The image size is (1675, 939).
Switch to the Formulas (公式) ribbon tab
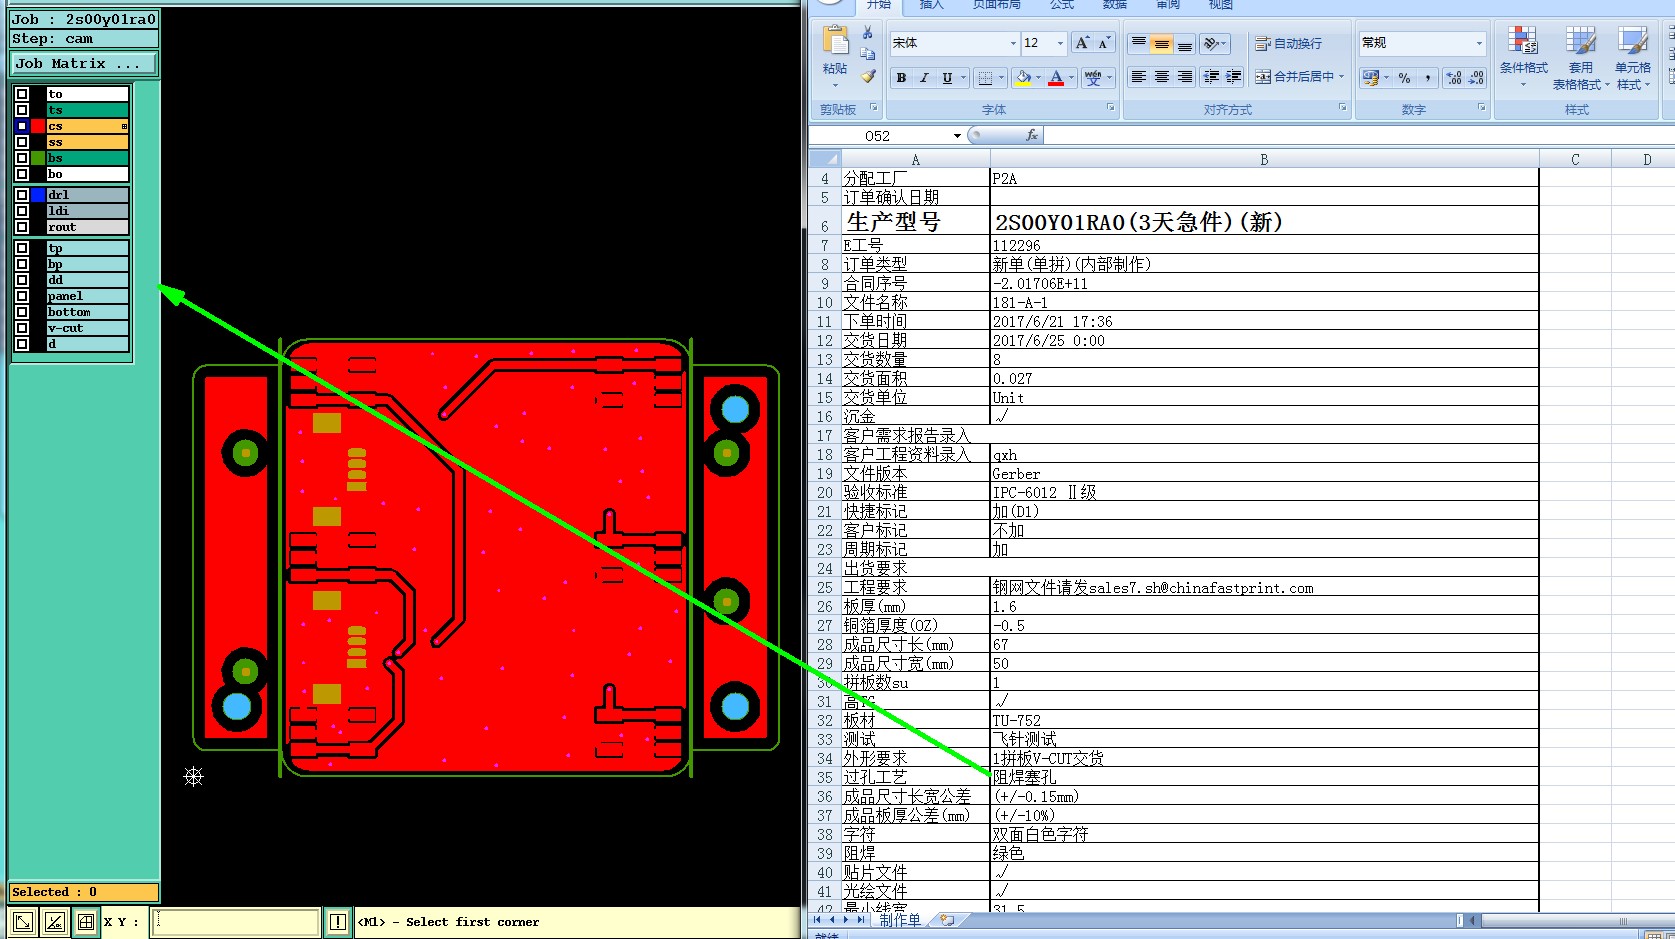pos(1062,6)
